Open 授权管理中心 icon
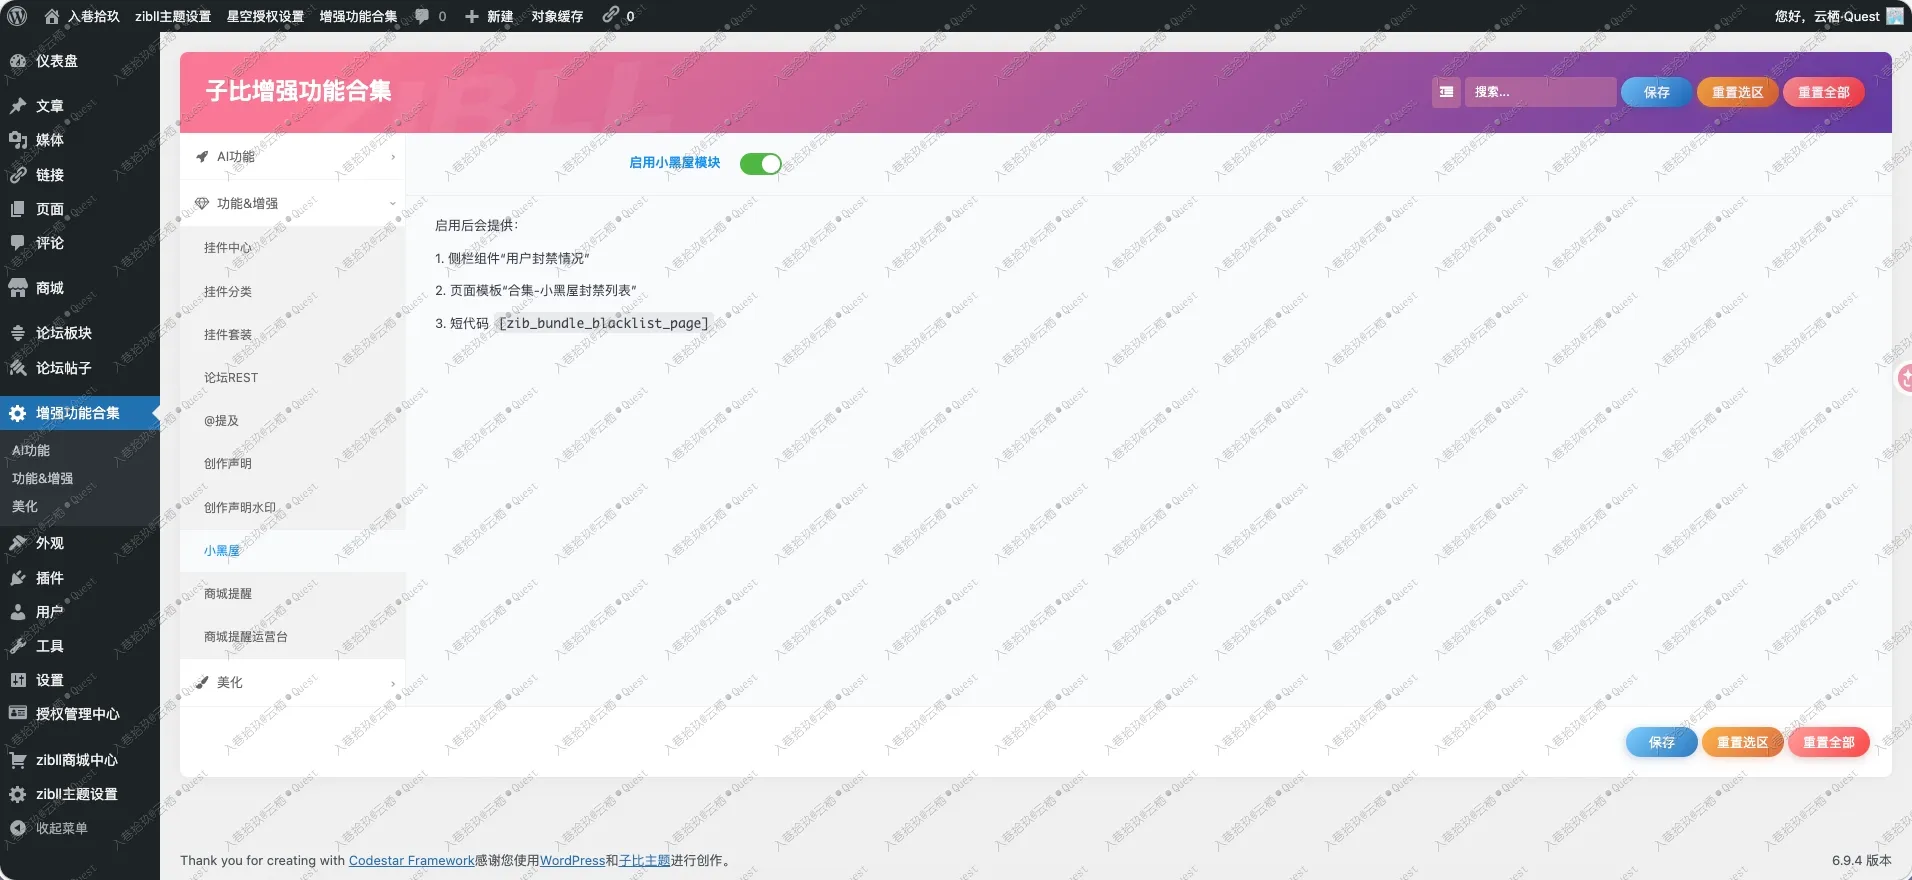The height and width of the screenshot is (880, 1912). pos(18,714)
